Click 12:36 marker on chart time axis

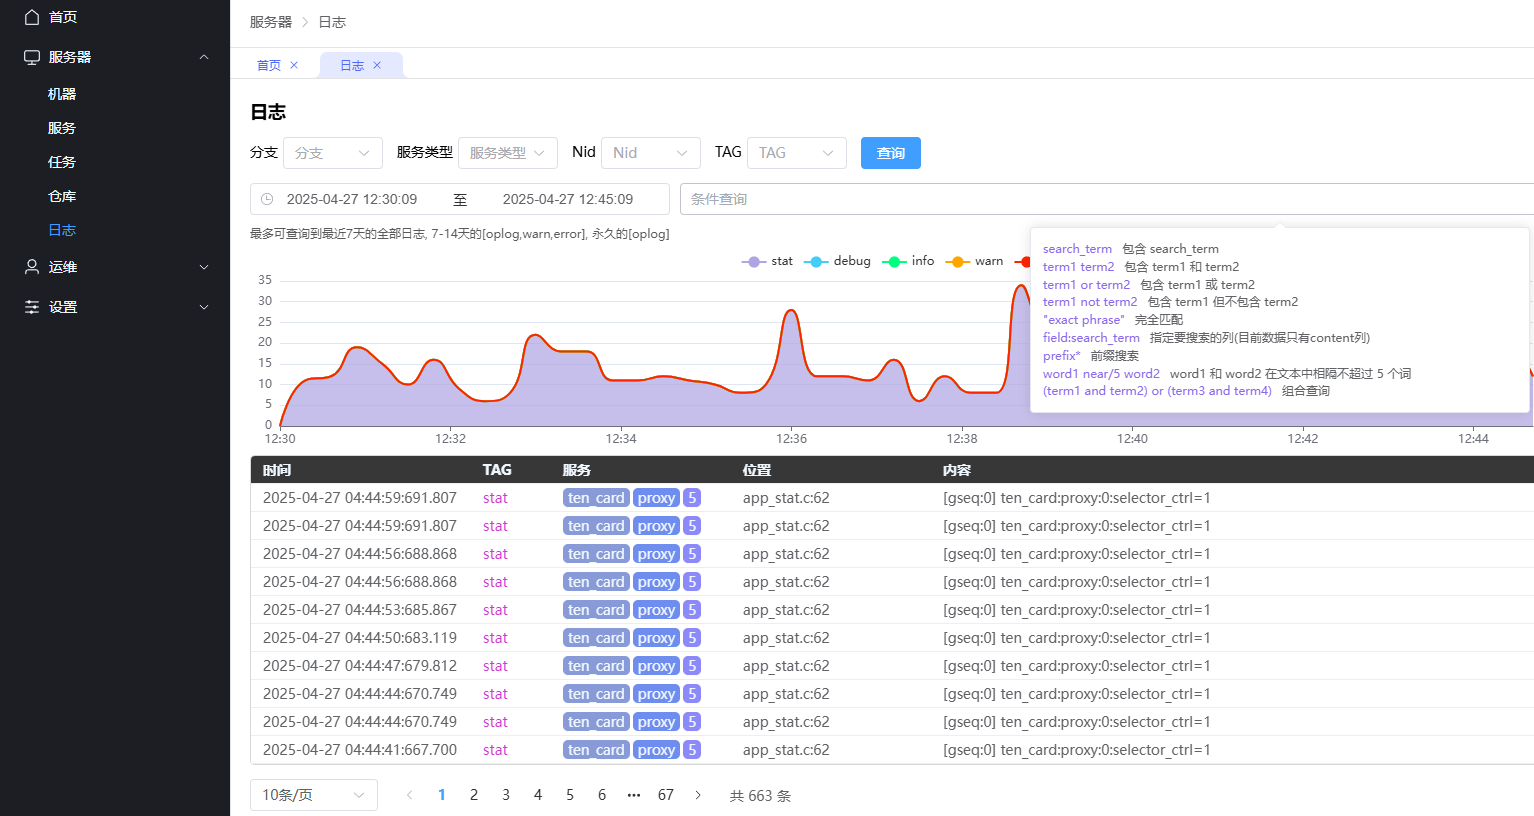(x=792, y=438)
